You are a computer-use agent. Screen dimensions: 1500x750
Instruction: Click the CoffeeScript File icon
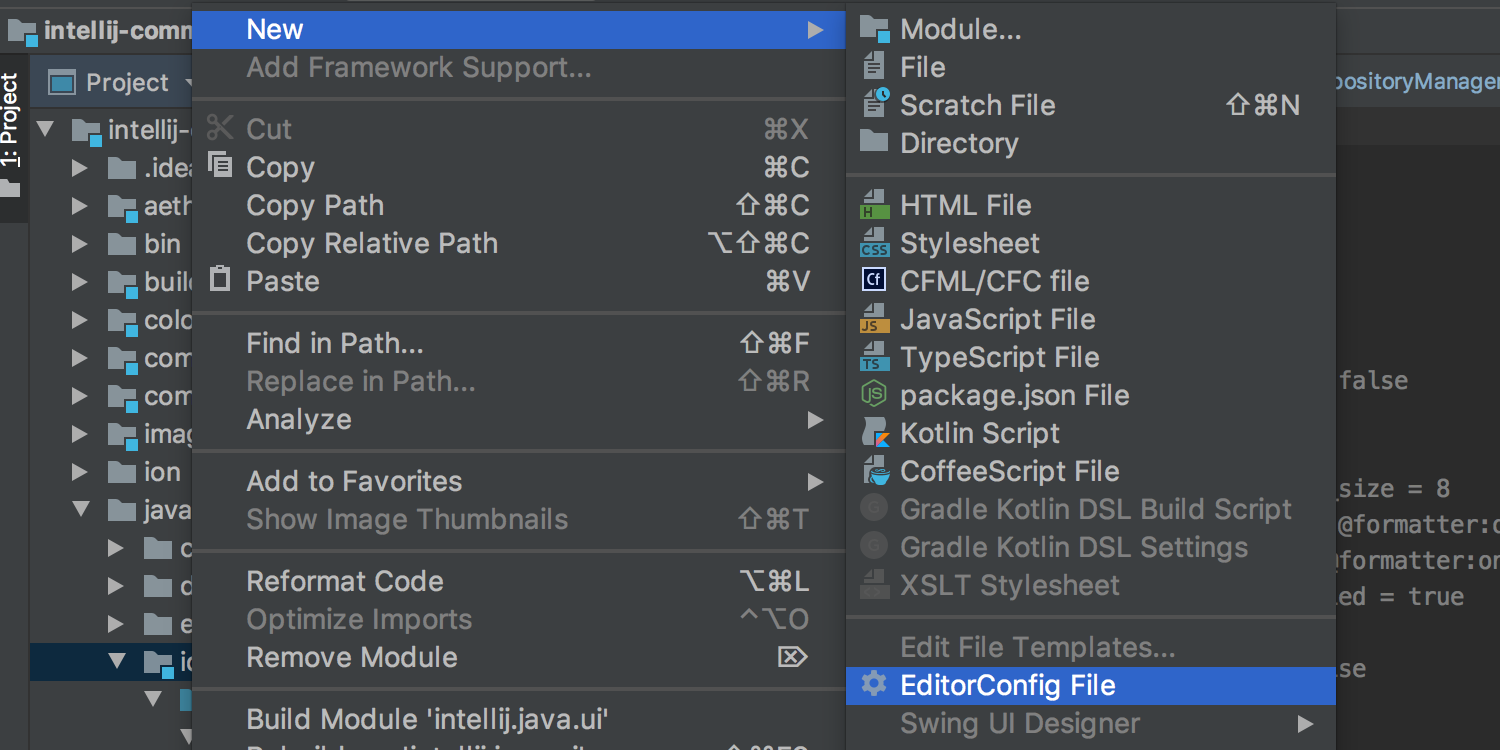point(874,471)
